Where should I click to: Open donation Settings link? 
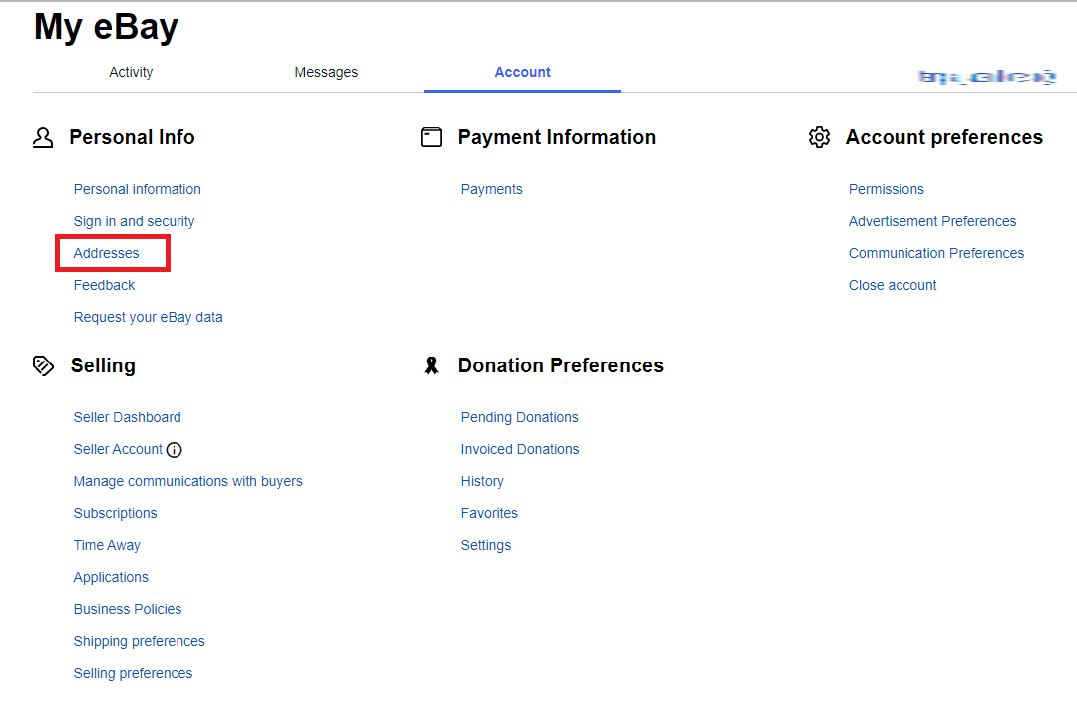pyautogui.click(x=486, y=545)
